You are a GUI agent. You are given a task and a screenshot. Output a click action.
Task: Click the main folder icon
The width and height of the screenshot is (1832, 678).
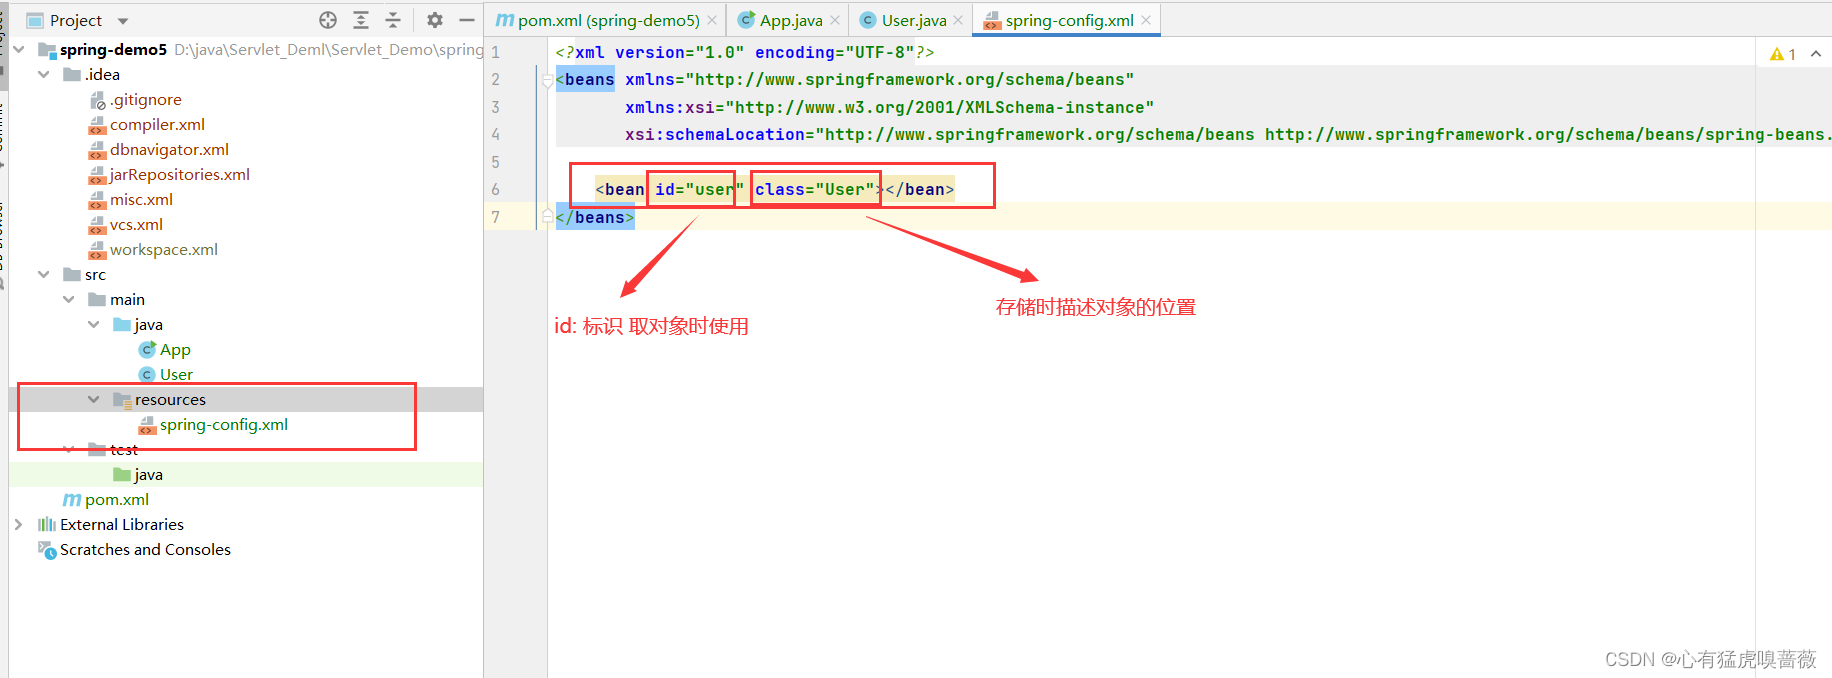click(x=97, y=299)
